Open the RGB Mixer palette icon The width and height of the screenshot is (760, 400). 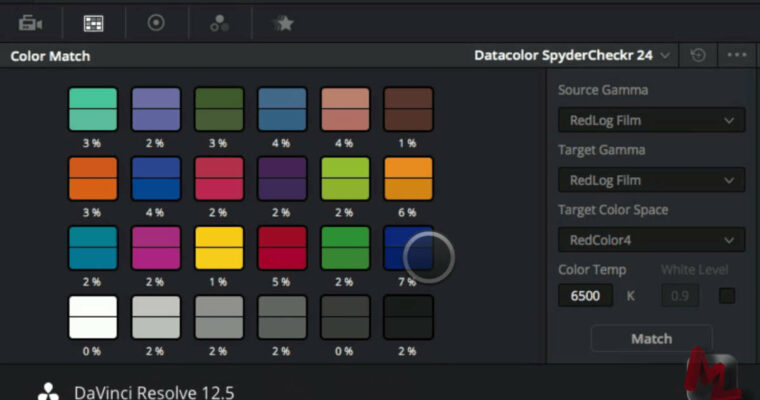[x=219, y=23]
